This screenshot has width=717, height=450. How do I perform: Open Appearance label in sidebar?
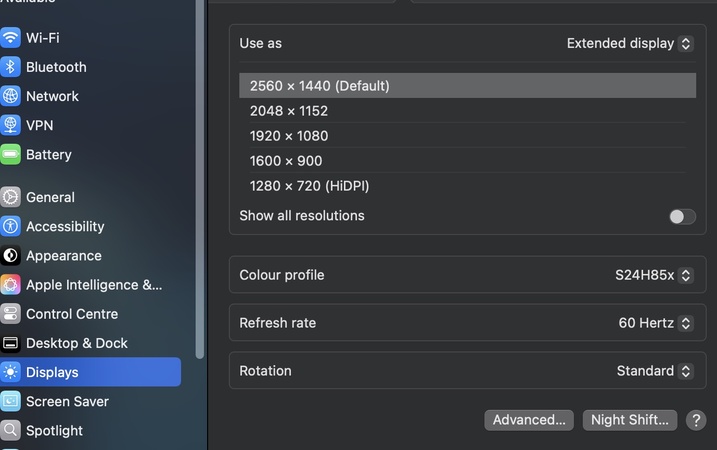pos(64,256)
